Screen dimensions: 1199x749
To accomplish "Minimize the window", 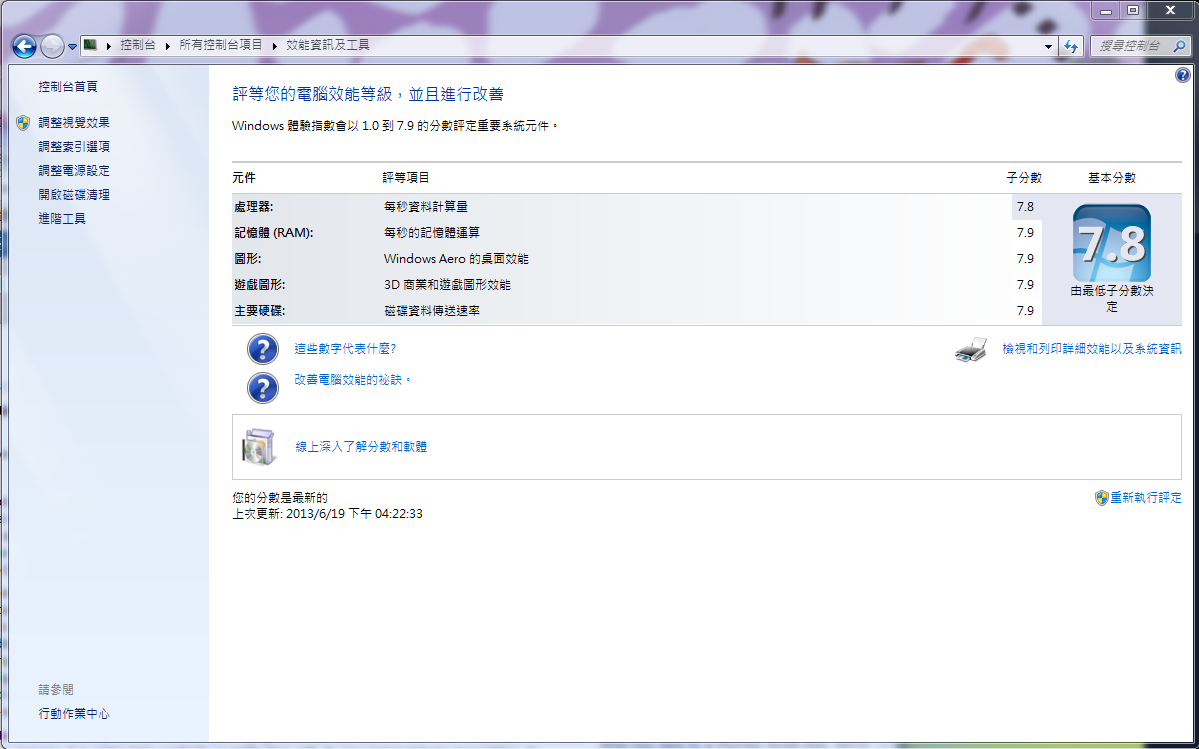I will point(1106,11).
